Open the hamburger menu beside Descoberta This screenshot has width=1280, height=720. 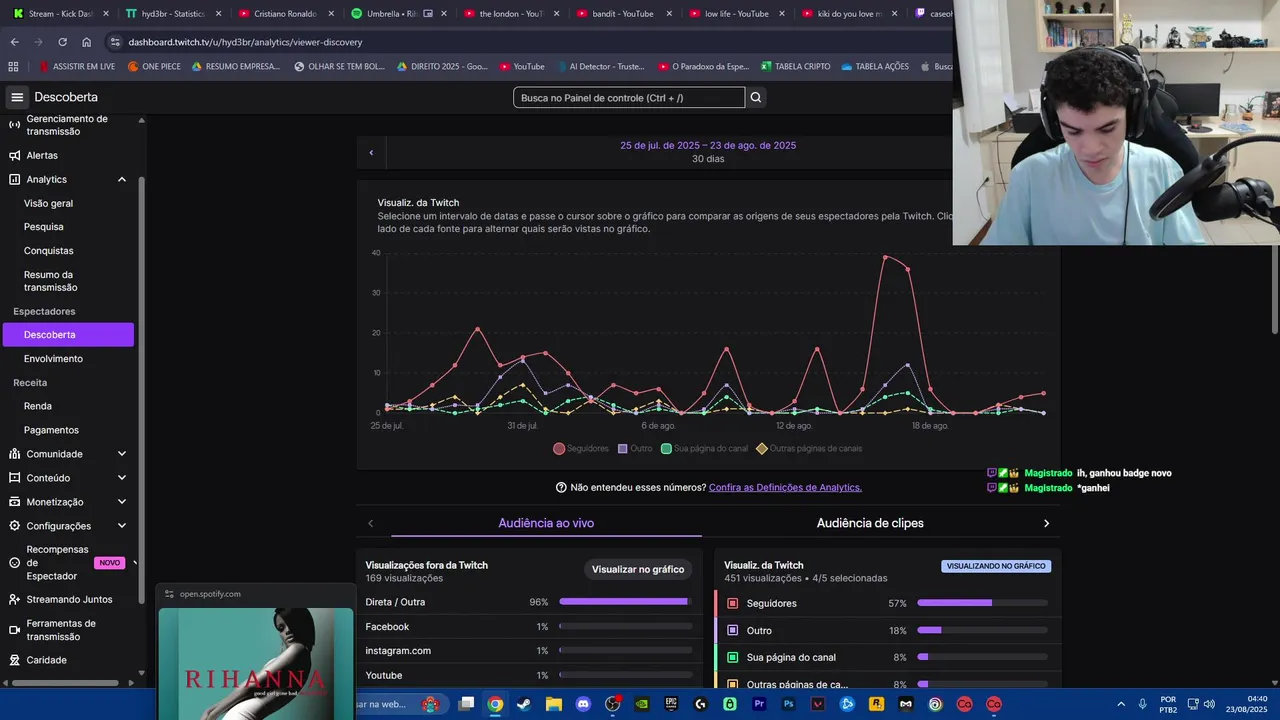17,97
